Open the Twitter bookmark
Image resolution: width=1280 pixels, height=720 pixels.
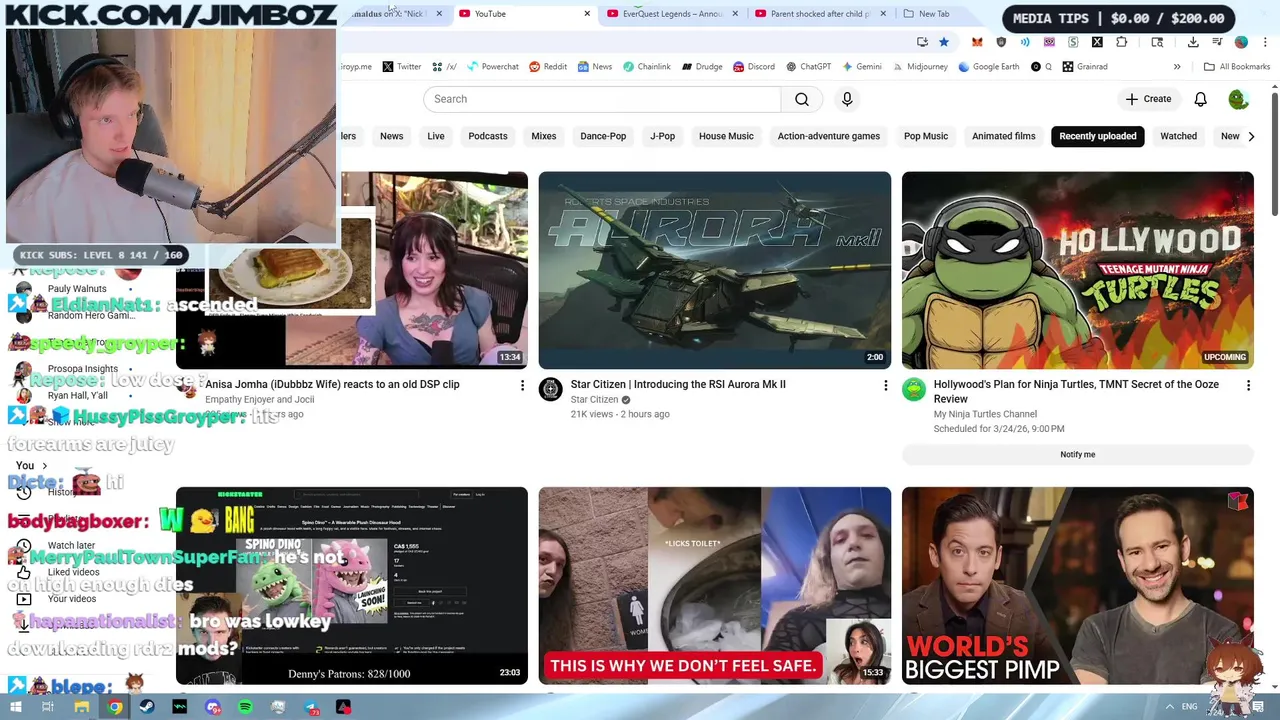401,67
